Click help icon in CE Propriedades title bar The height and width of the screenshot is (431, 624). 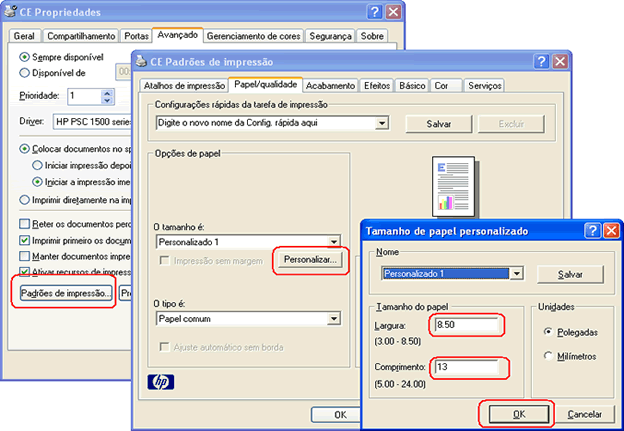tap(375, 12)
